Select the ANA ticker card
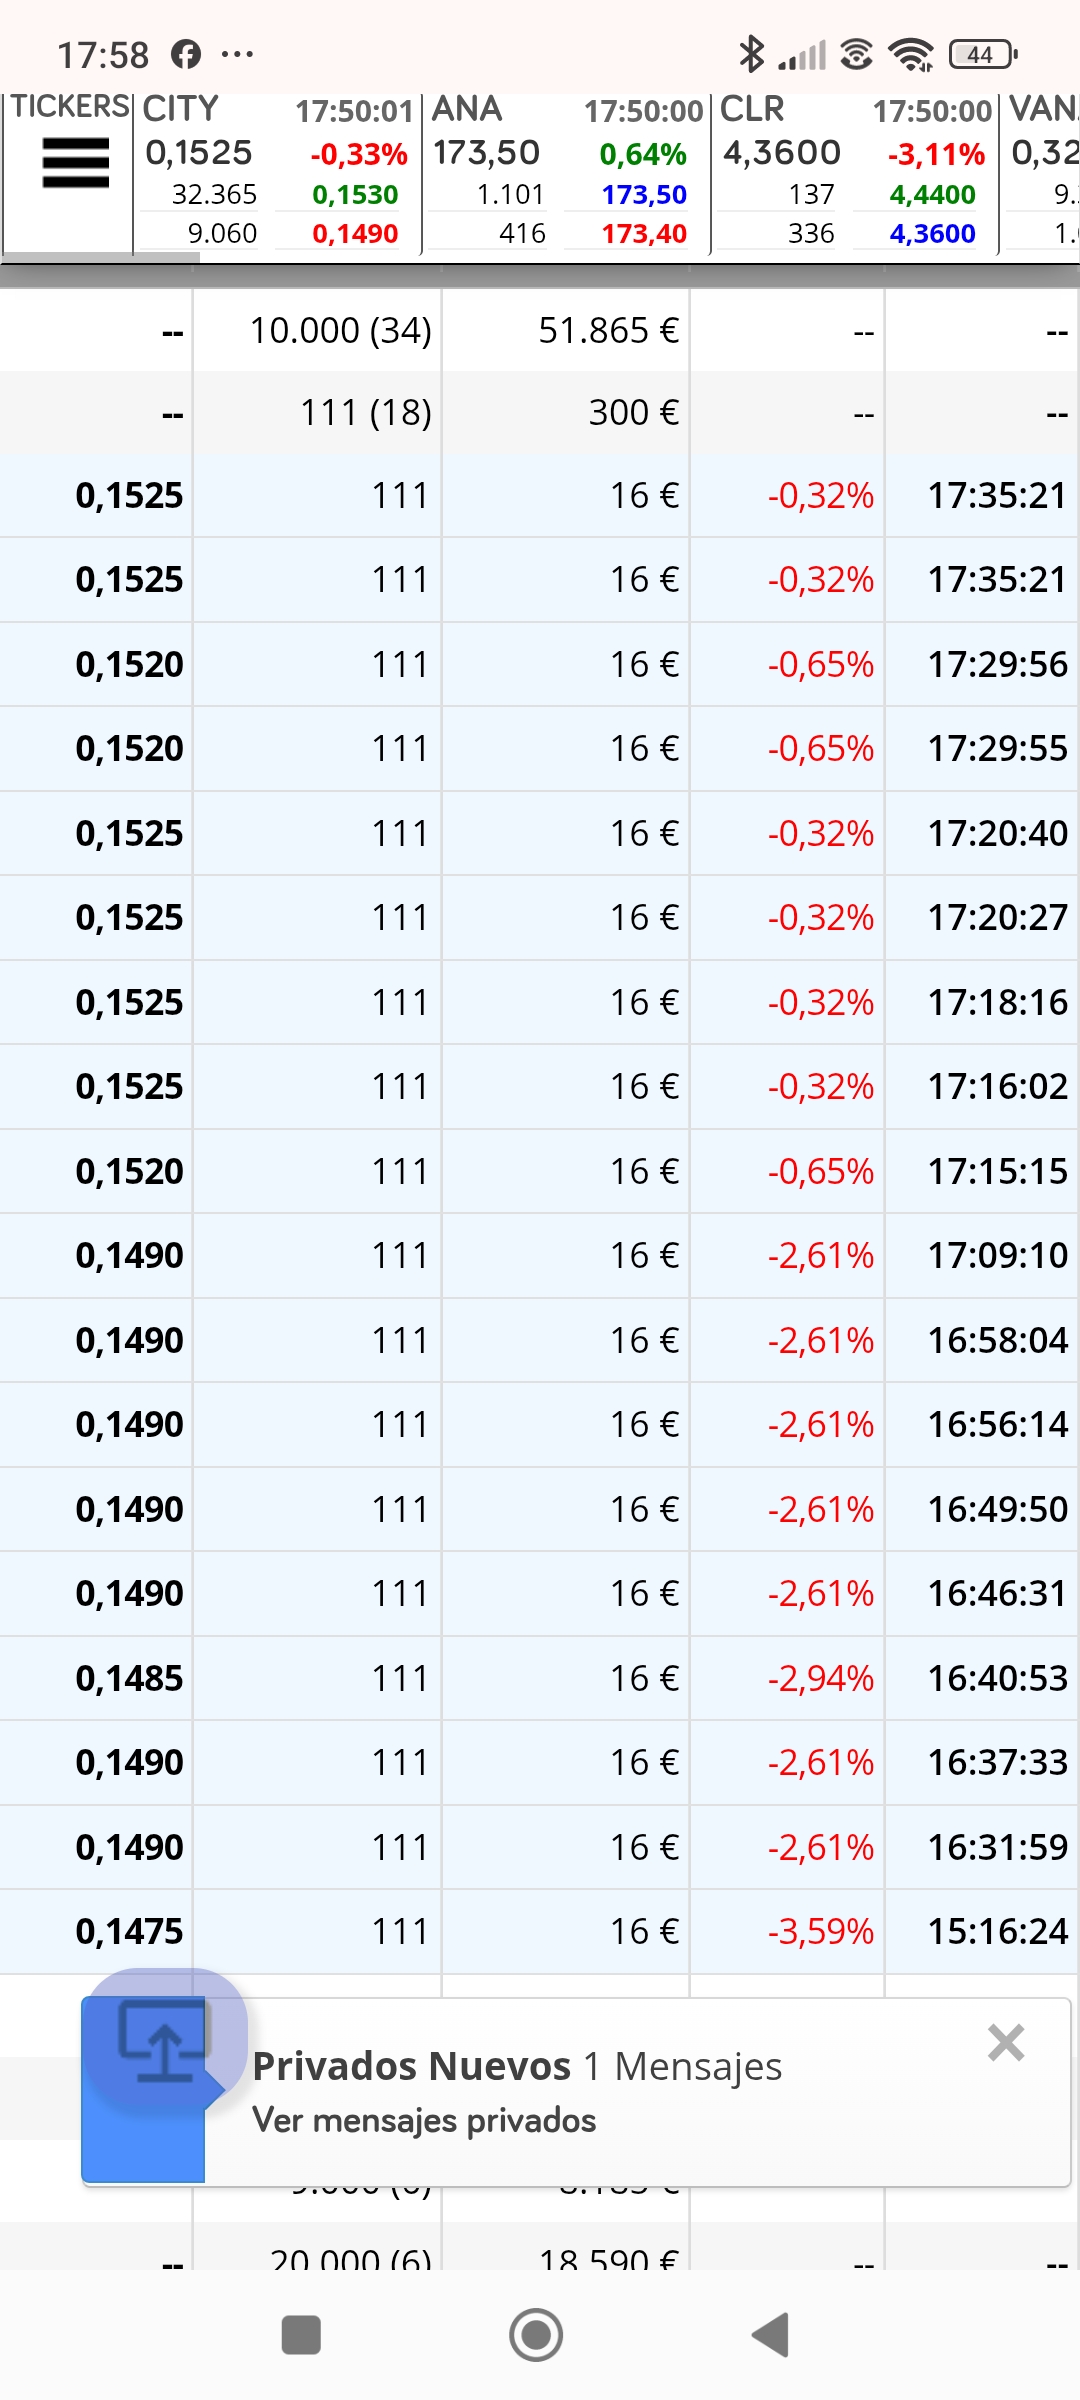 (565, 173)
